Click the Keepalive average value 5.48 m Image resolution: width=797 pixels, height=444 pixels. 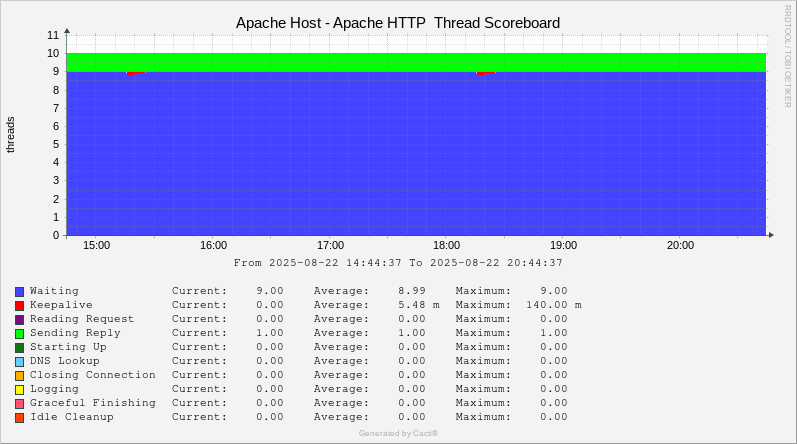click(419, 305)
